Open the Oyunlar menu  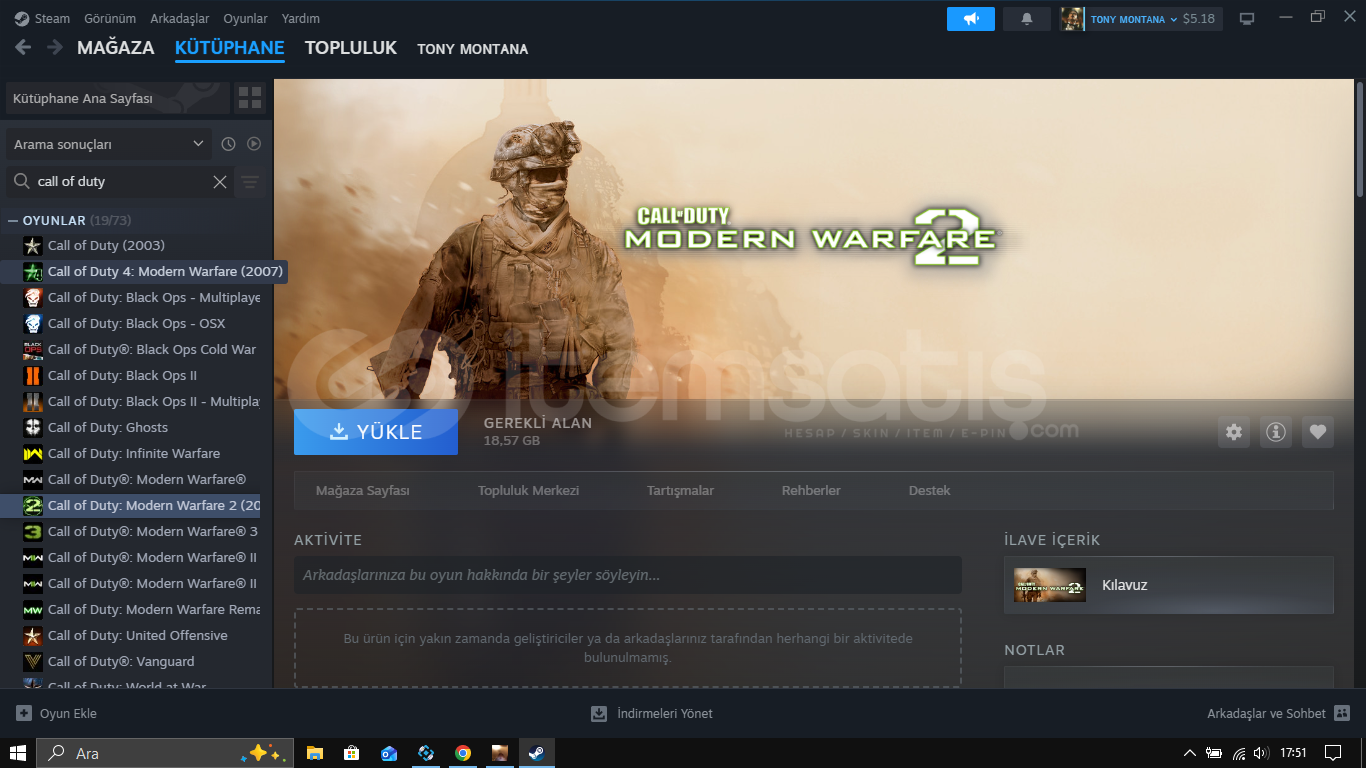click(245, 18)
